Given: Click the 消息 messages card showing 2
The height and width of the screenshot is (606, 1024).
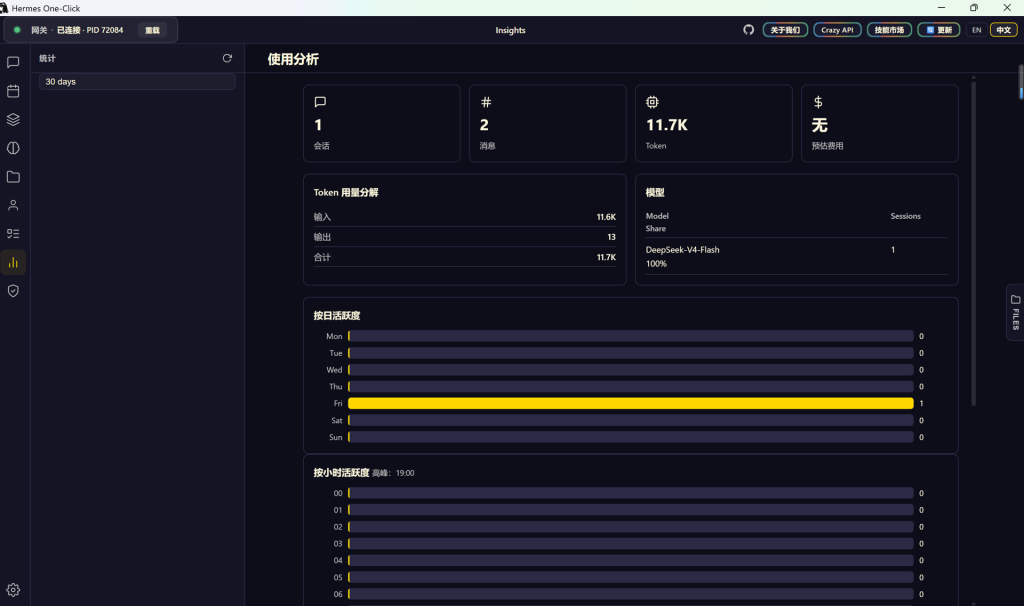Looking at the screenshot, I should 547,123.
